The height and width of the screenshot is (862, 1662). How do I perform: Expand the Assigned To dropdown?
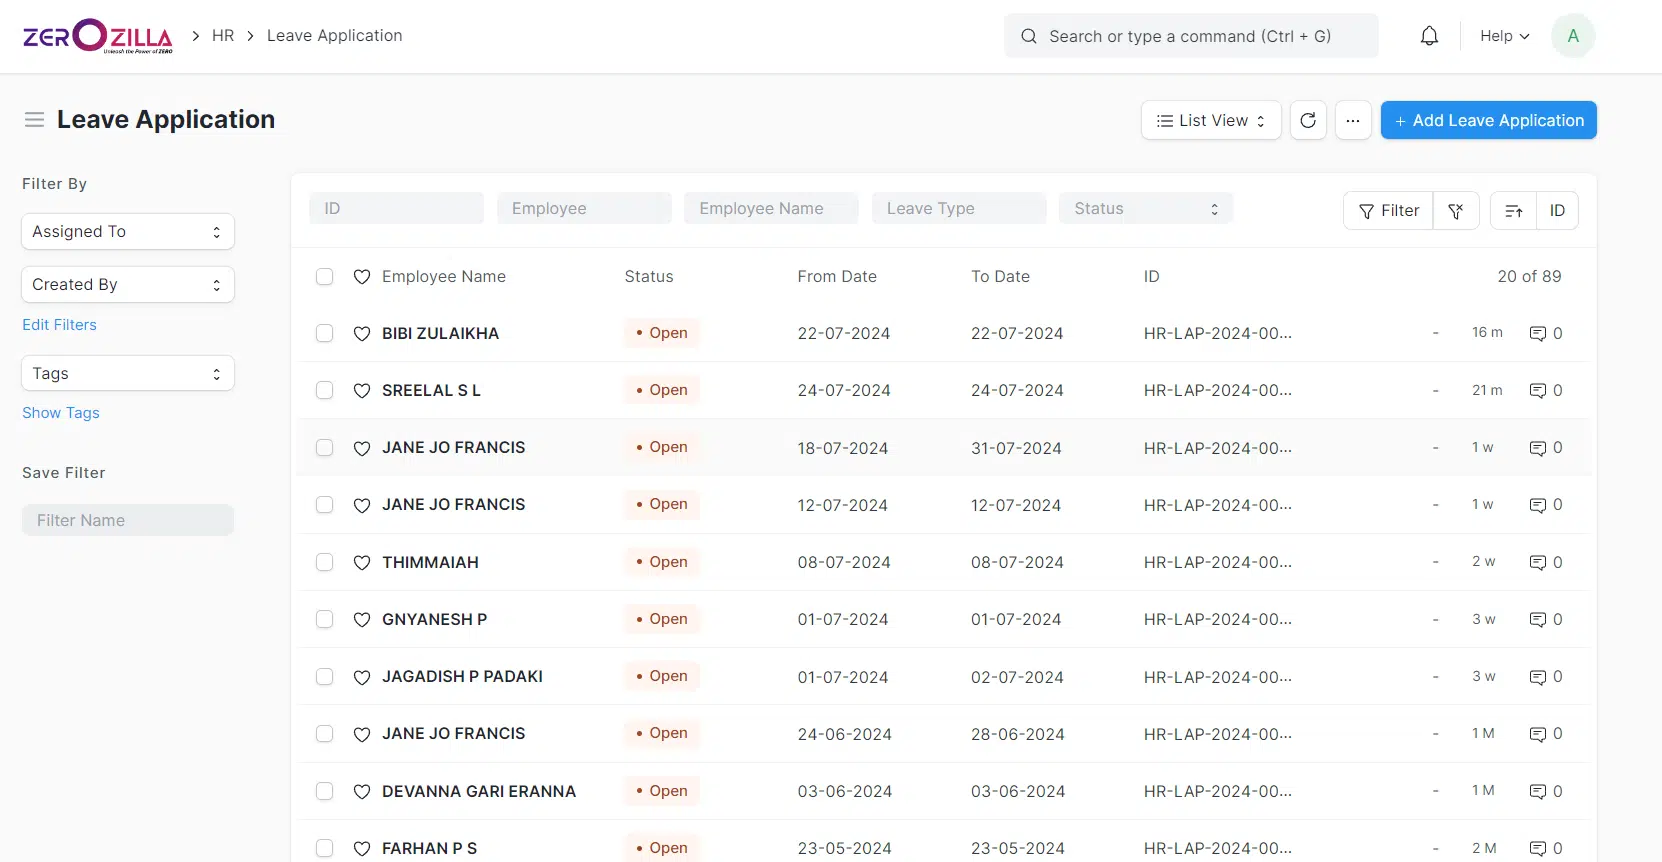pyautogui.click(x=127, y=232)
